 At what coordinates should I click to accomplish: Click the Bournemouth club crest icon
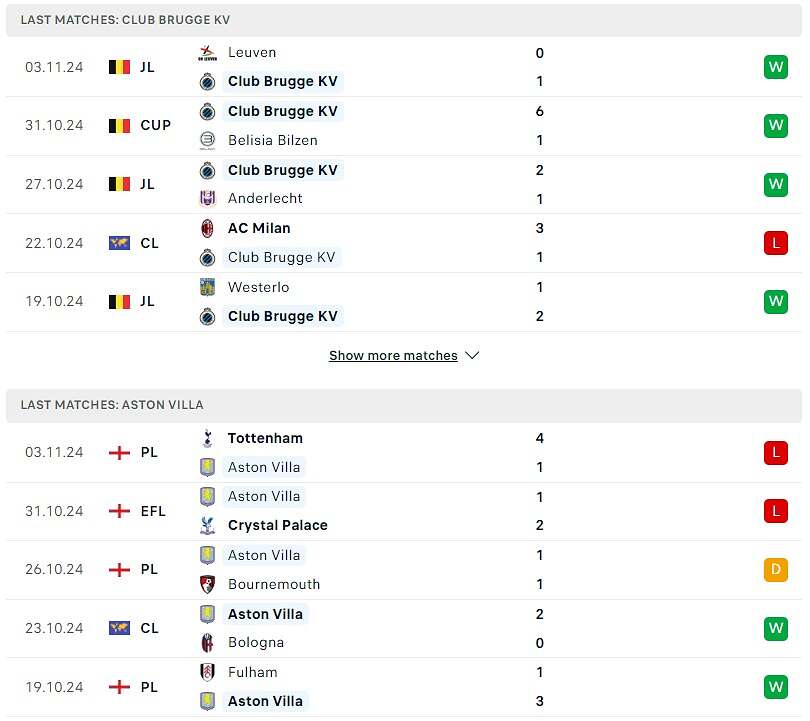(x=207, y=584)
